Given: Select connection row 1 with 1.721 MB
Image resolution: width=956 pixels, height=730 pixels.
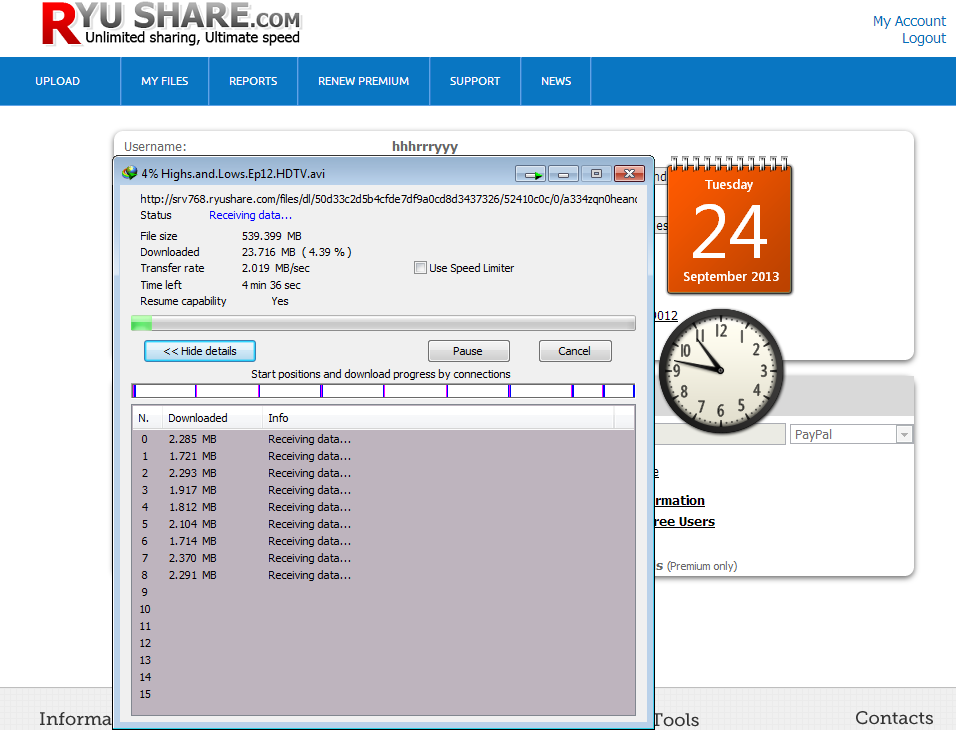Looking at the screenshot, I should click(x=383, y=456).
